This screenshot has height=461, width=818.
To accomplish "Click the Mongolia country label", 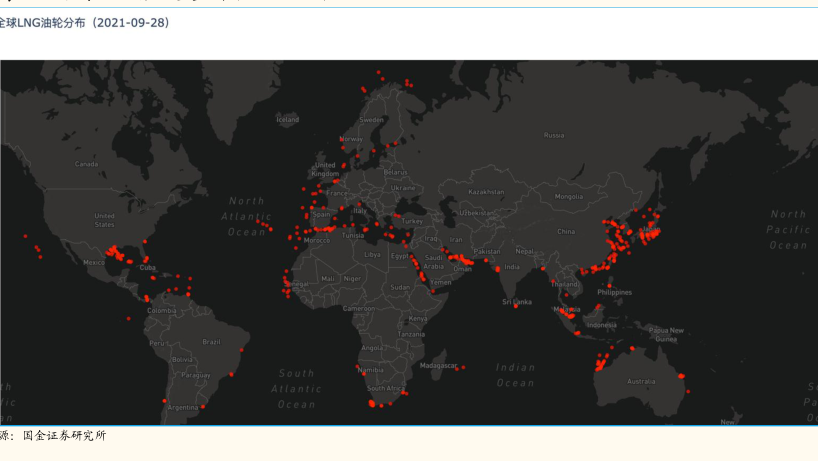I will click(569, 196).
